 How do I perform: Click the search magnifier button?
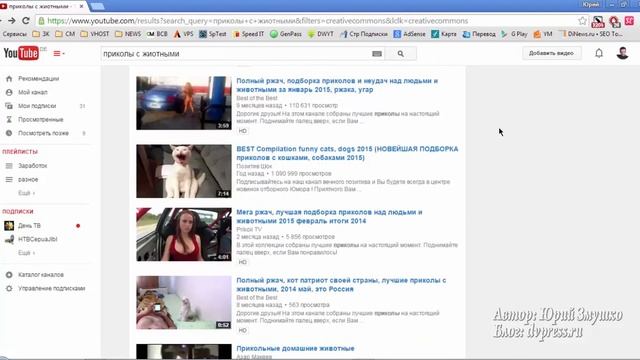(400, 53)
